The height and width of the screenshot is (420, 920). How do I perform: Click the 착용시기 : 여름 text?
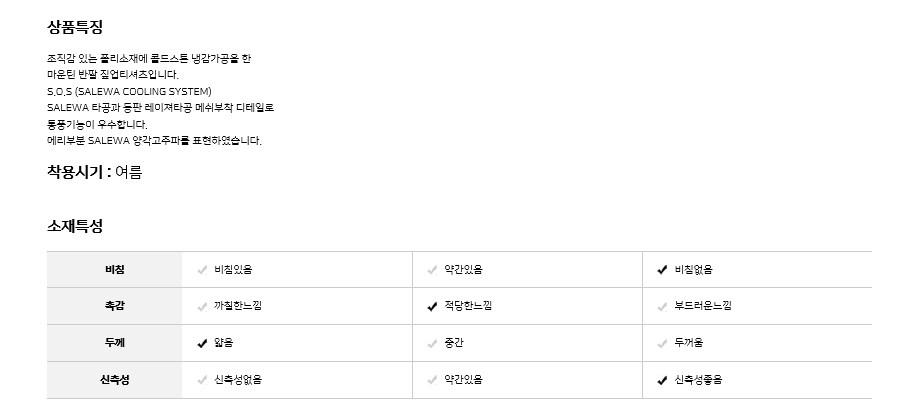click(95, 172)
